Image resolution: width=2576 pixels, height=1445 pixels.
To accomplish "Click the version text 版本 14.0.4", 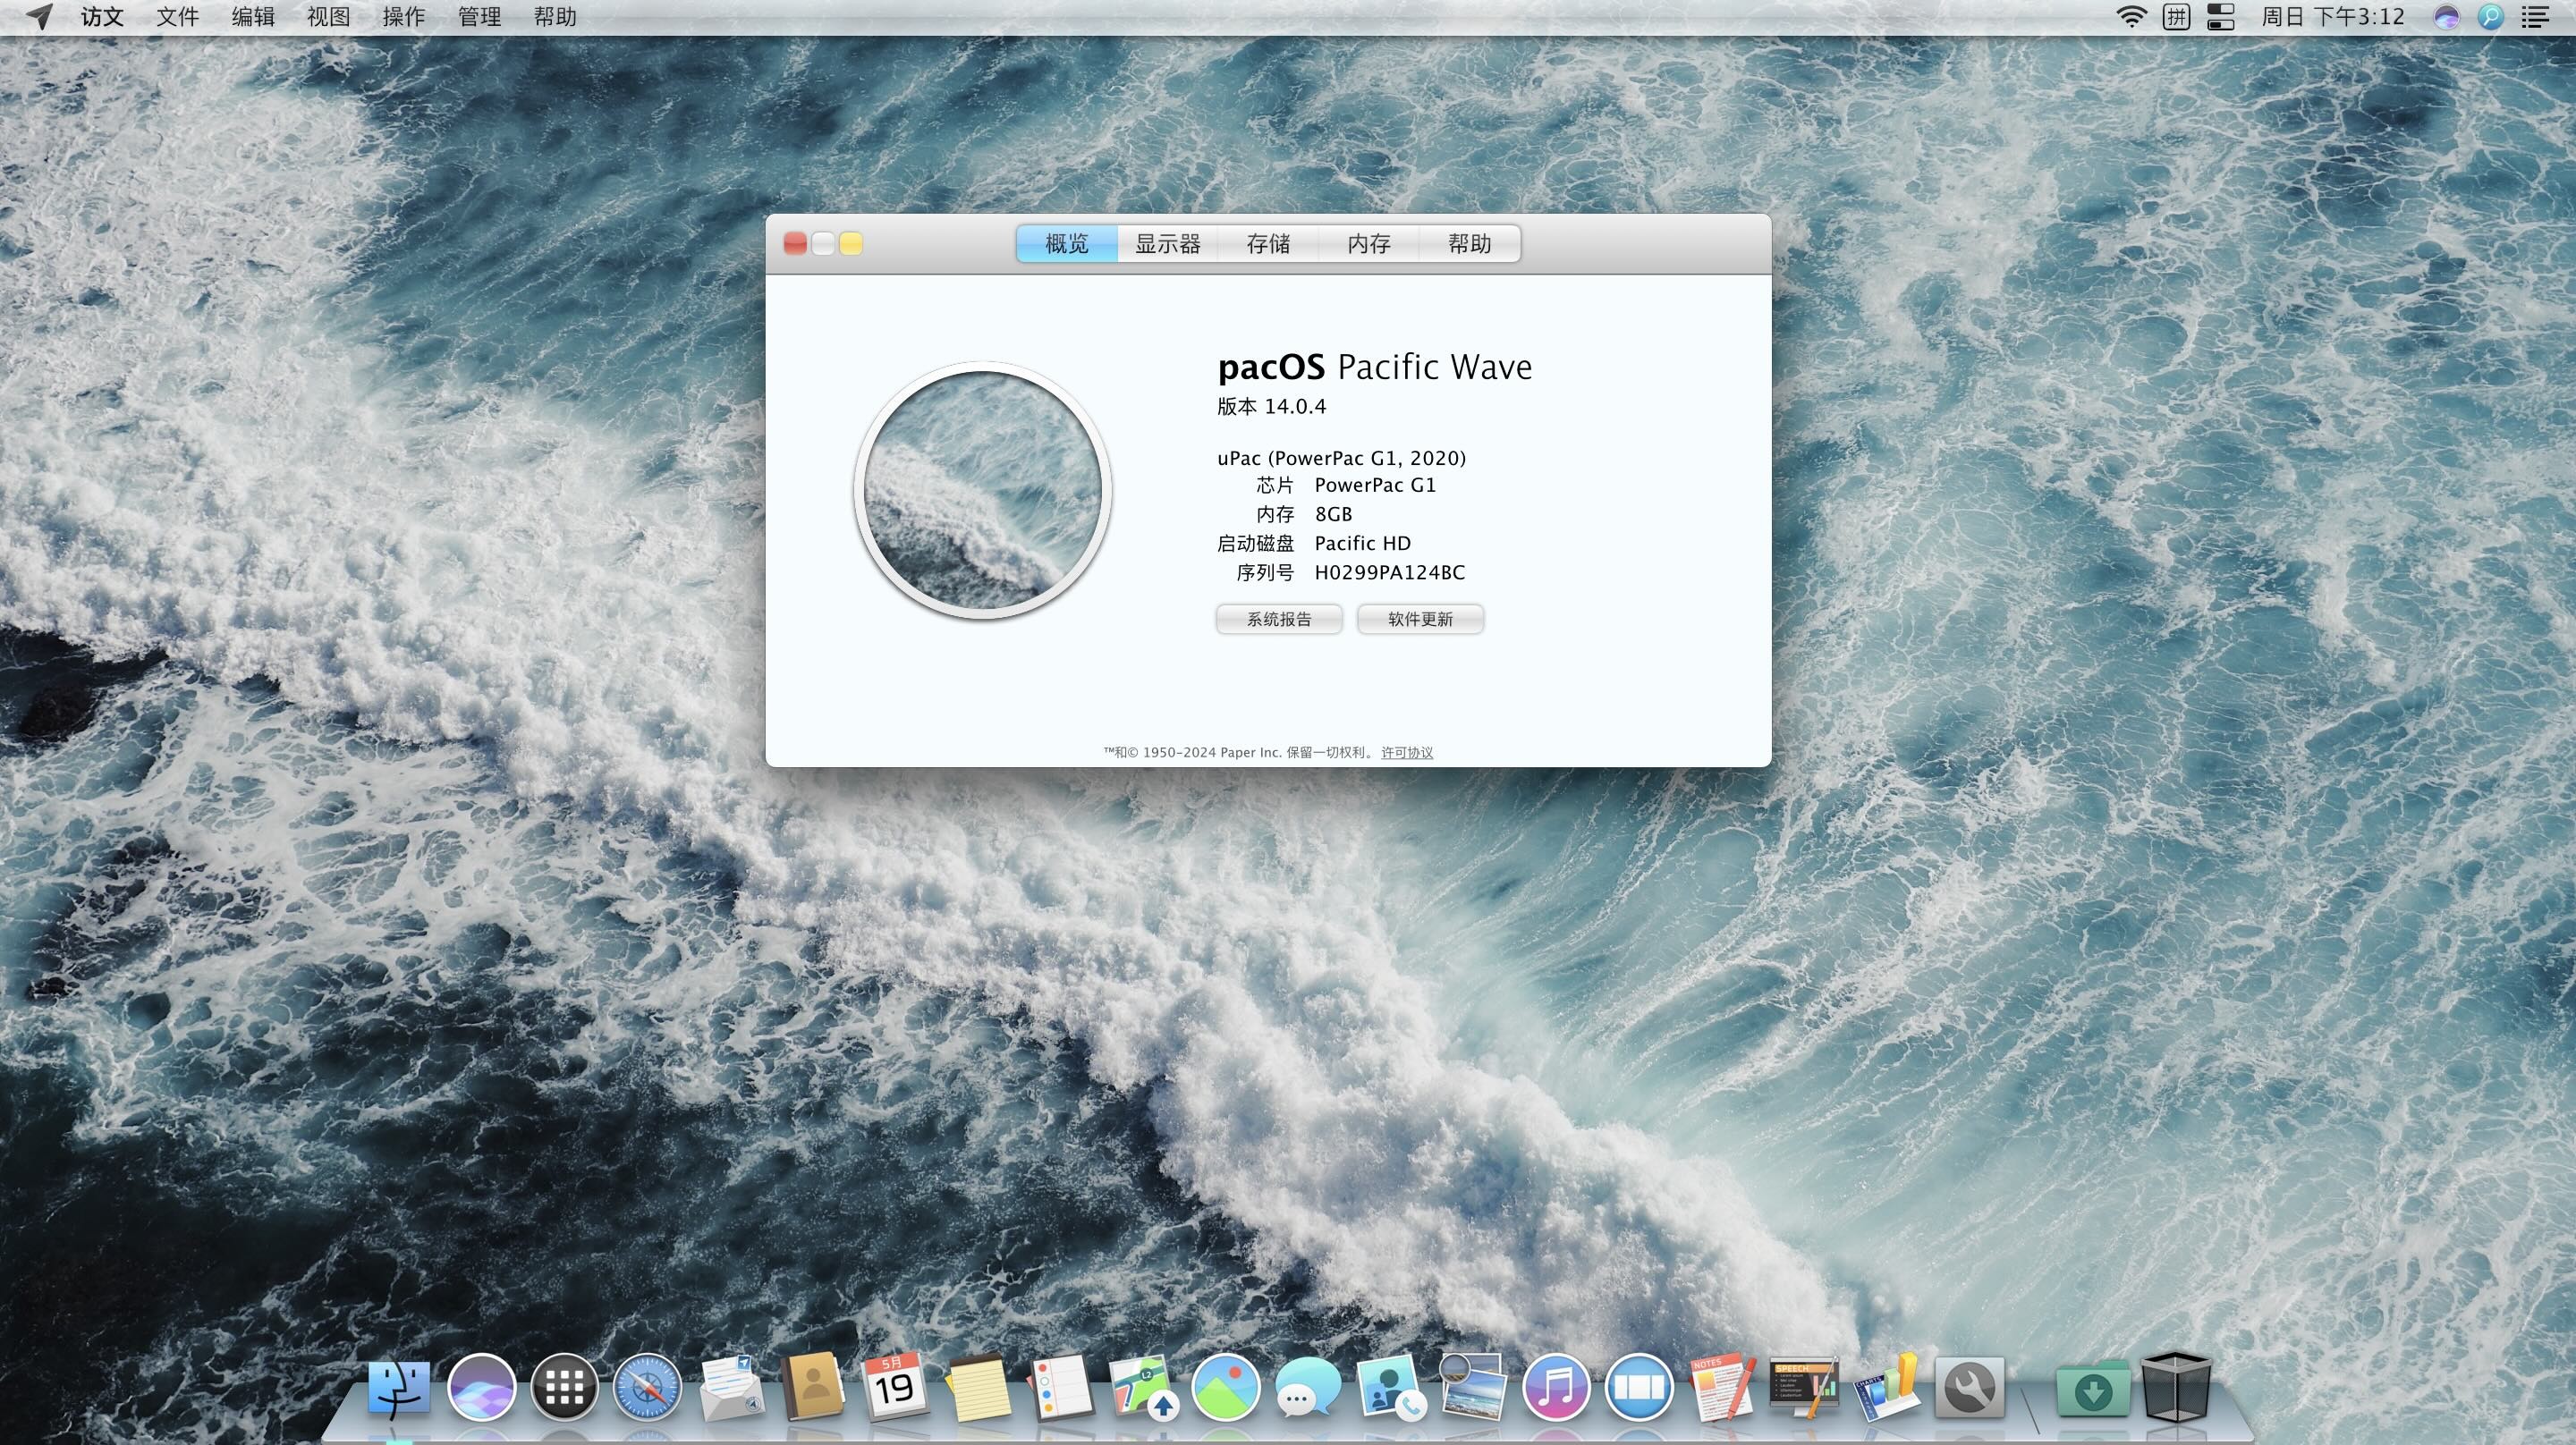I will coord(1271,406).
